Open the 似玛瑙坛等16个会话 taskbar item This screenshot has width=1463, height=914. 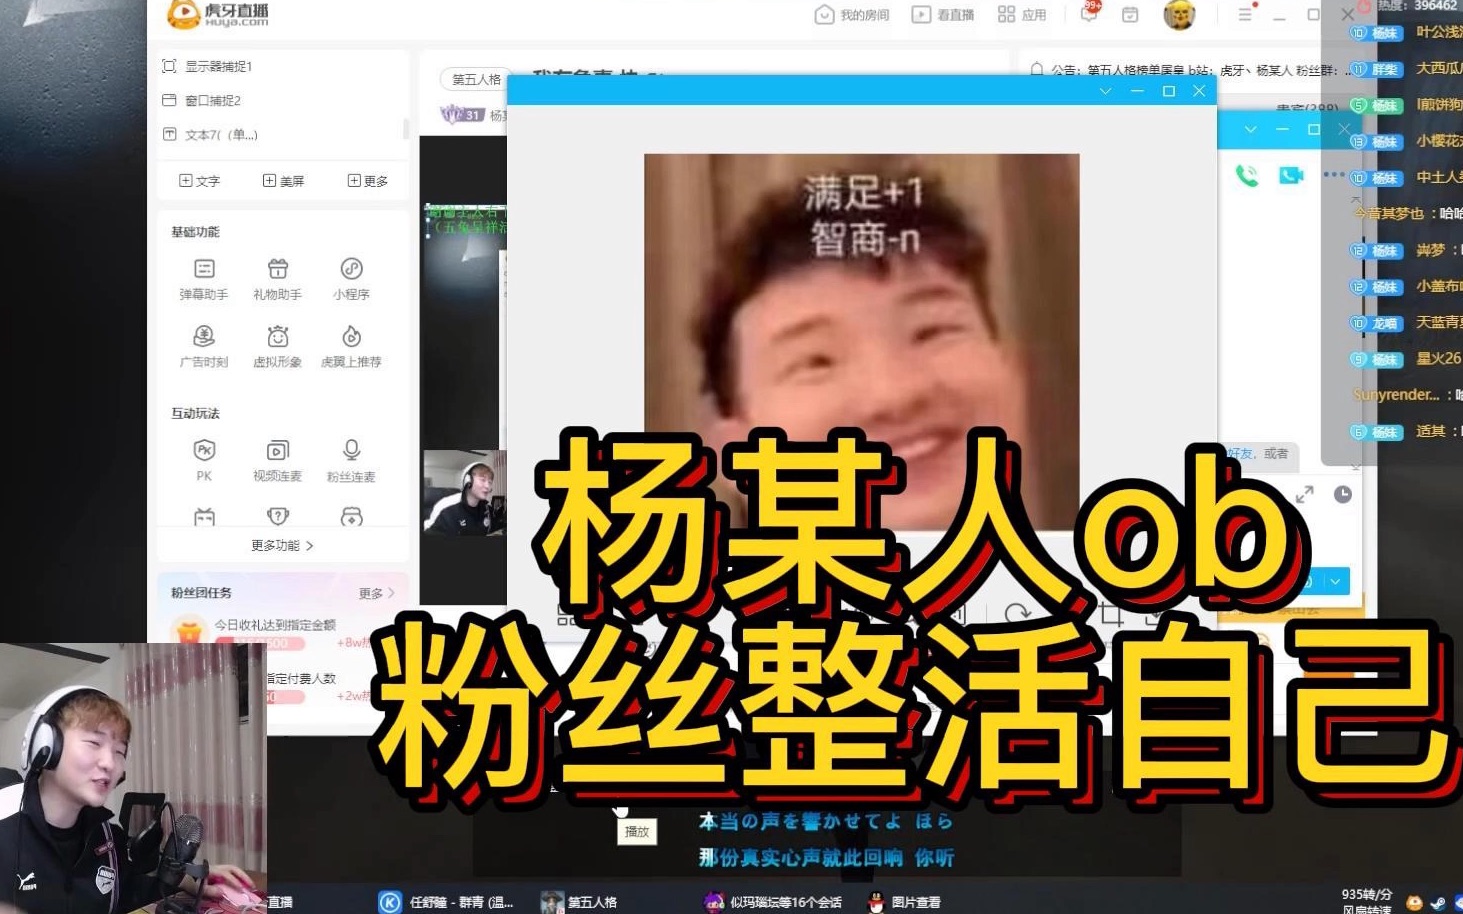[773, 902]
